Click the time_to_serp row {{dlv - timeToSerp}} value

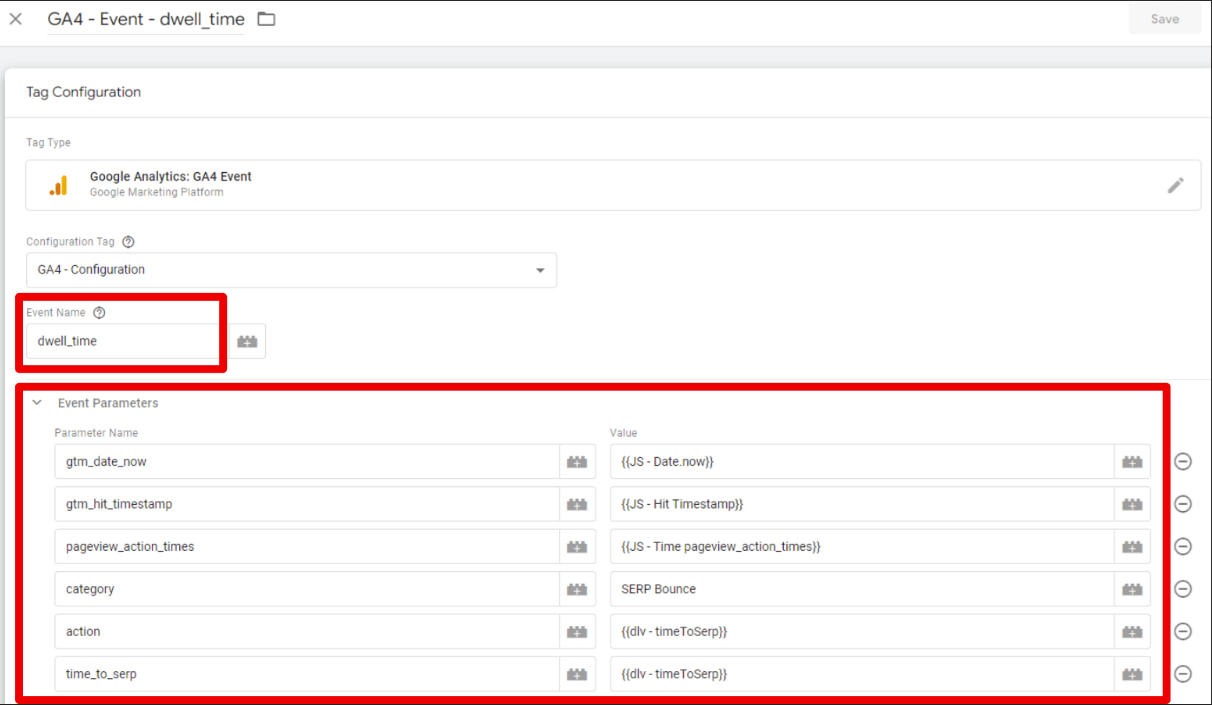pos(862,674)
